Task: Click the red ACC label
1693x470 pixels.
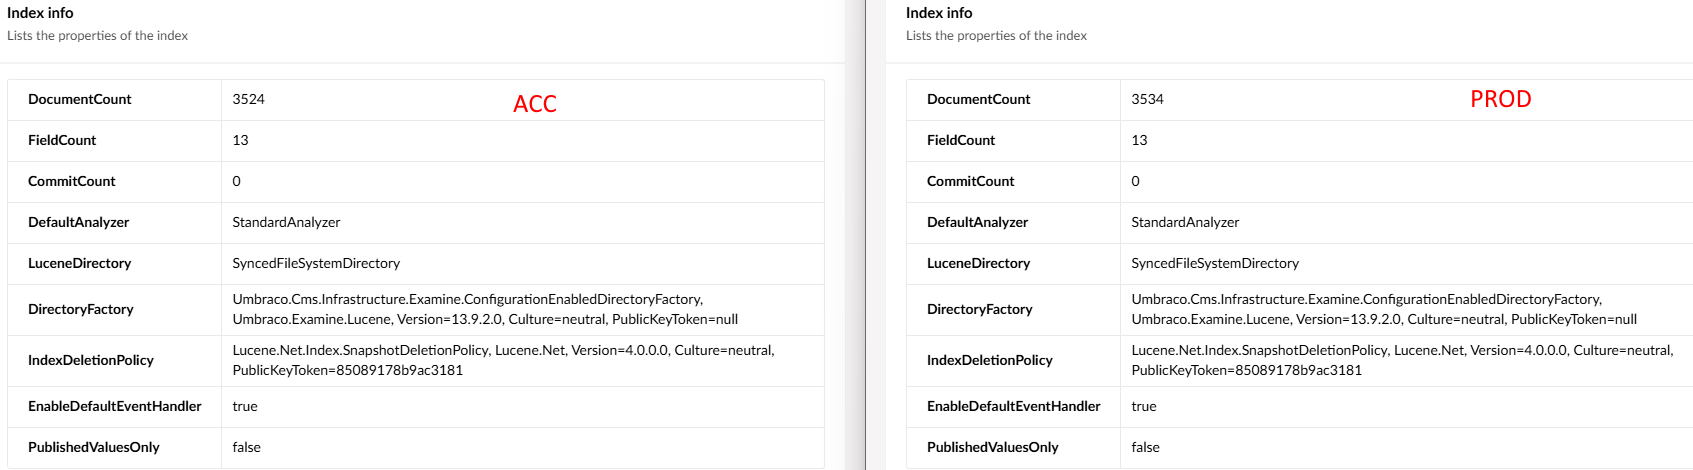Action: (535, 104)
